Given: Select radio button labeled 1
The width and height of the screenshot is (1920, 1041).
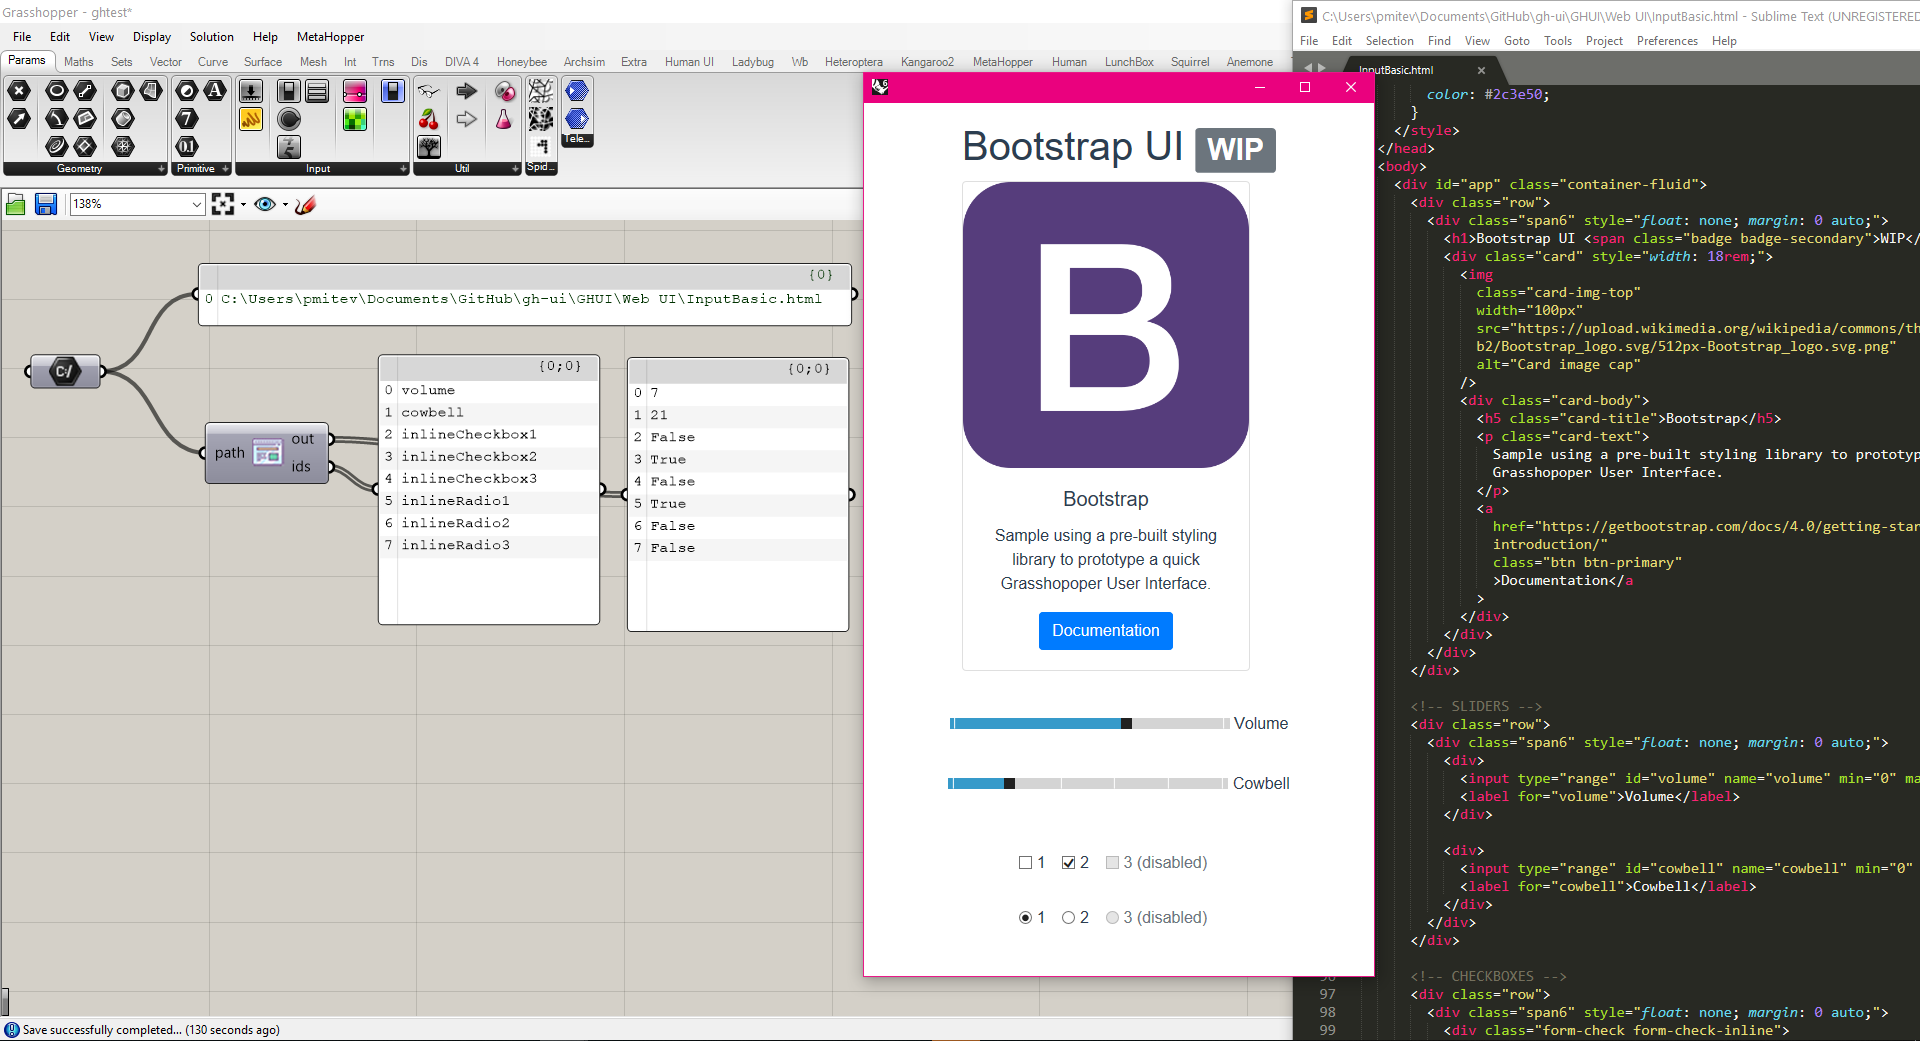Looking at the screenshot, I should point(1025,917).
